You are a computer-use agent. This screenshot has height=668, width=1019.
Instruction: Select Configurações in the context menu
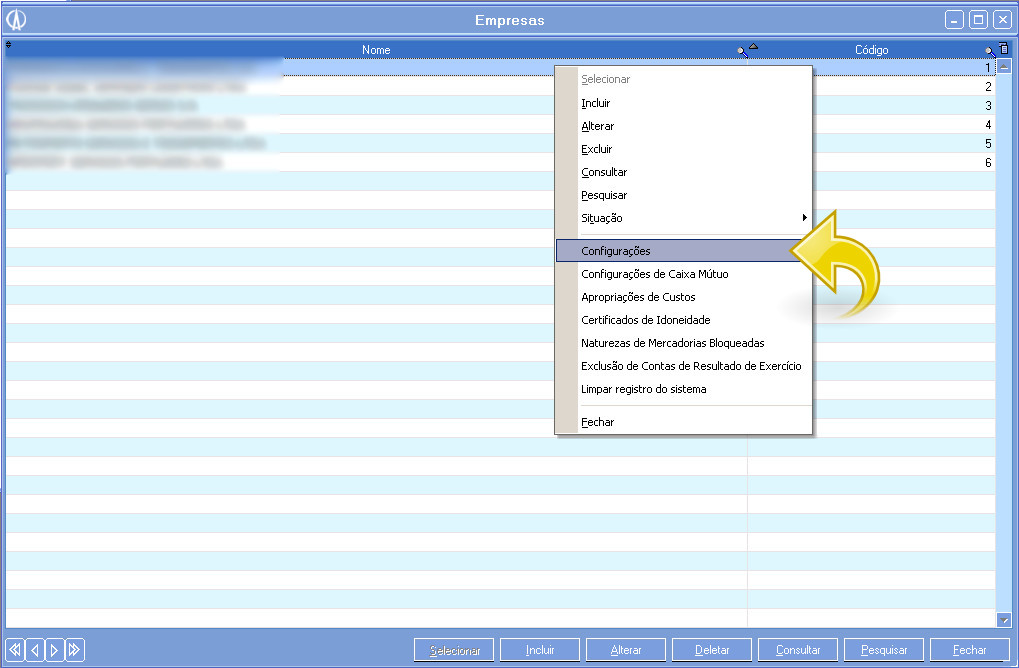click(x=615, y=251)
